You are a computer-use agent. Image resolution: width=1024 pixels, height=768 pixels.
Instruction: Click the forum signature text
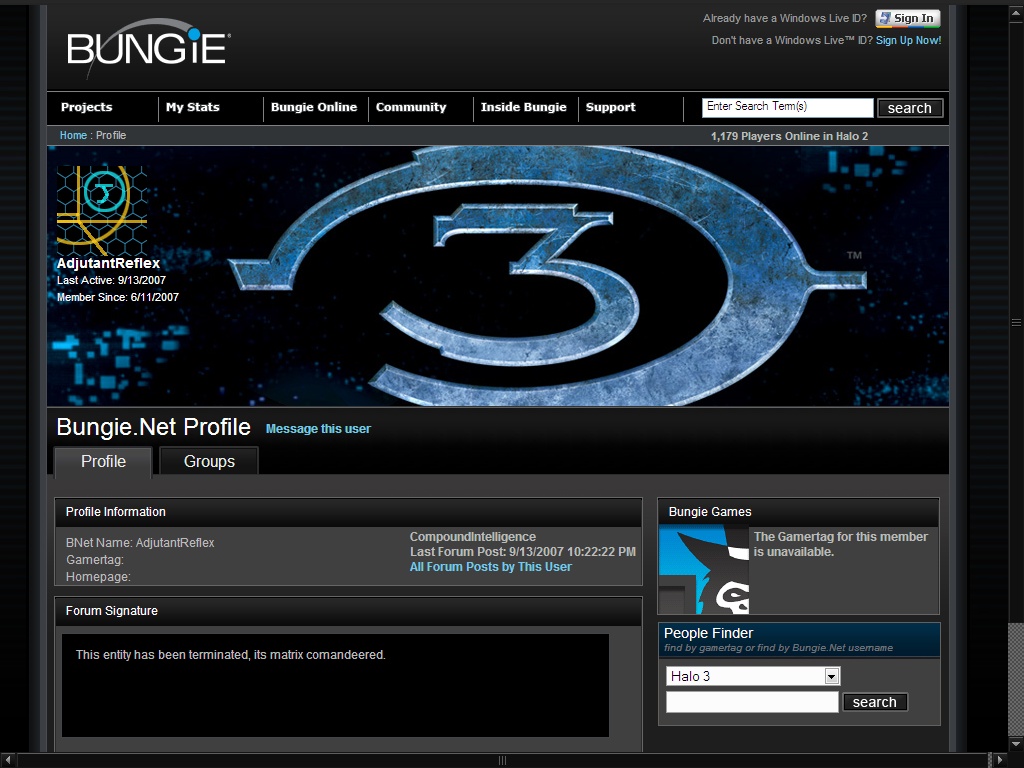coord(231,654)
